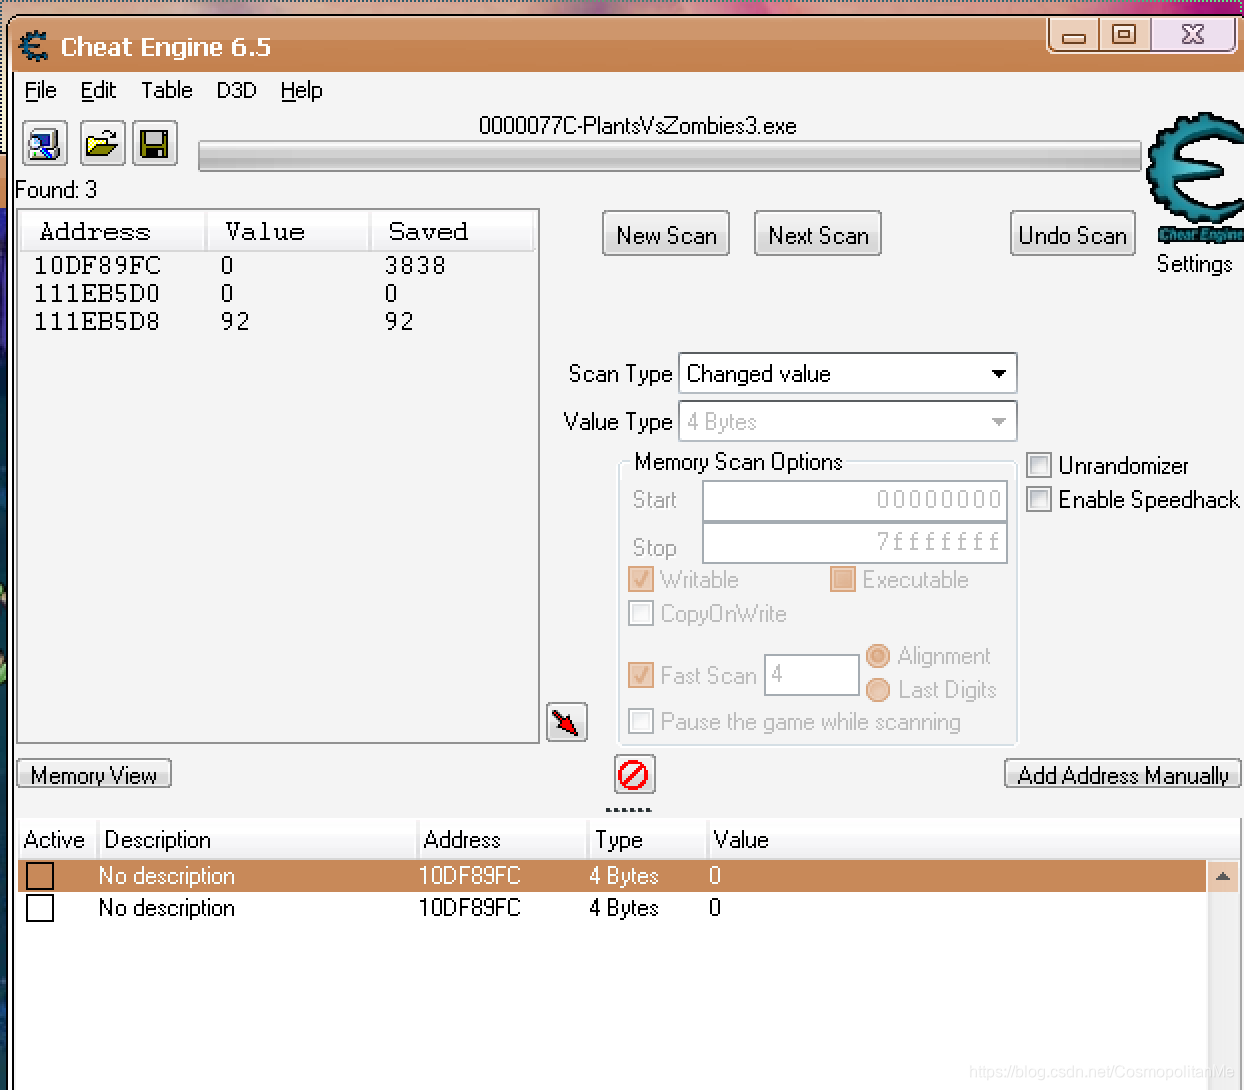Toggle the Executable checkbox
This screenshot has width=1244, height=1090.
tap(843, 579)
